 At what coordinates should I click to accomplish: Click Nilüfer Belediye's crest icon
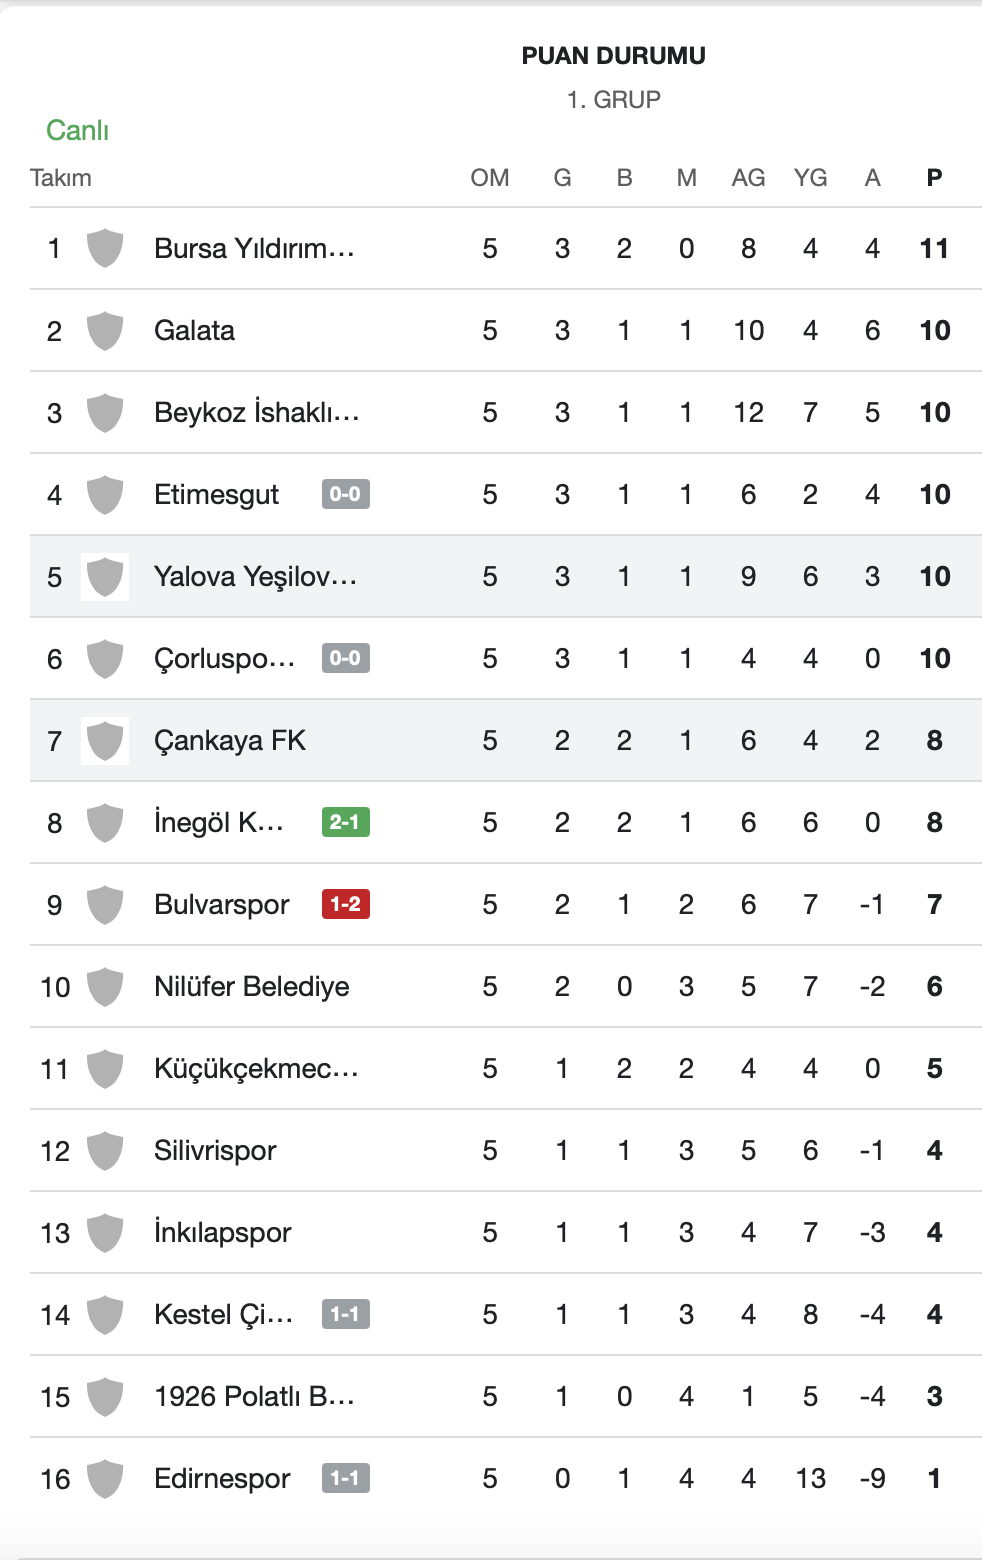105,986
